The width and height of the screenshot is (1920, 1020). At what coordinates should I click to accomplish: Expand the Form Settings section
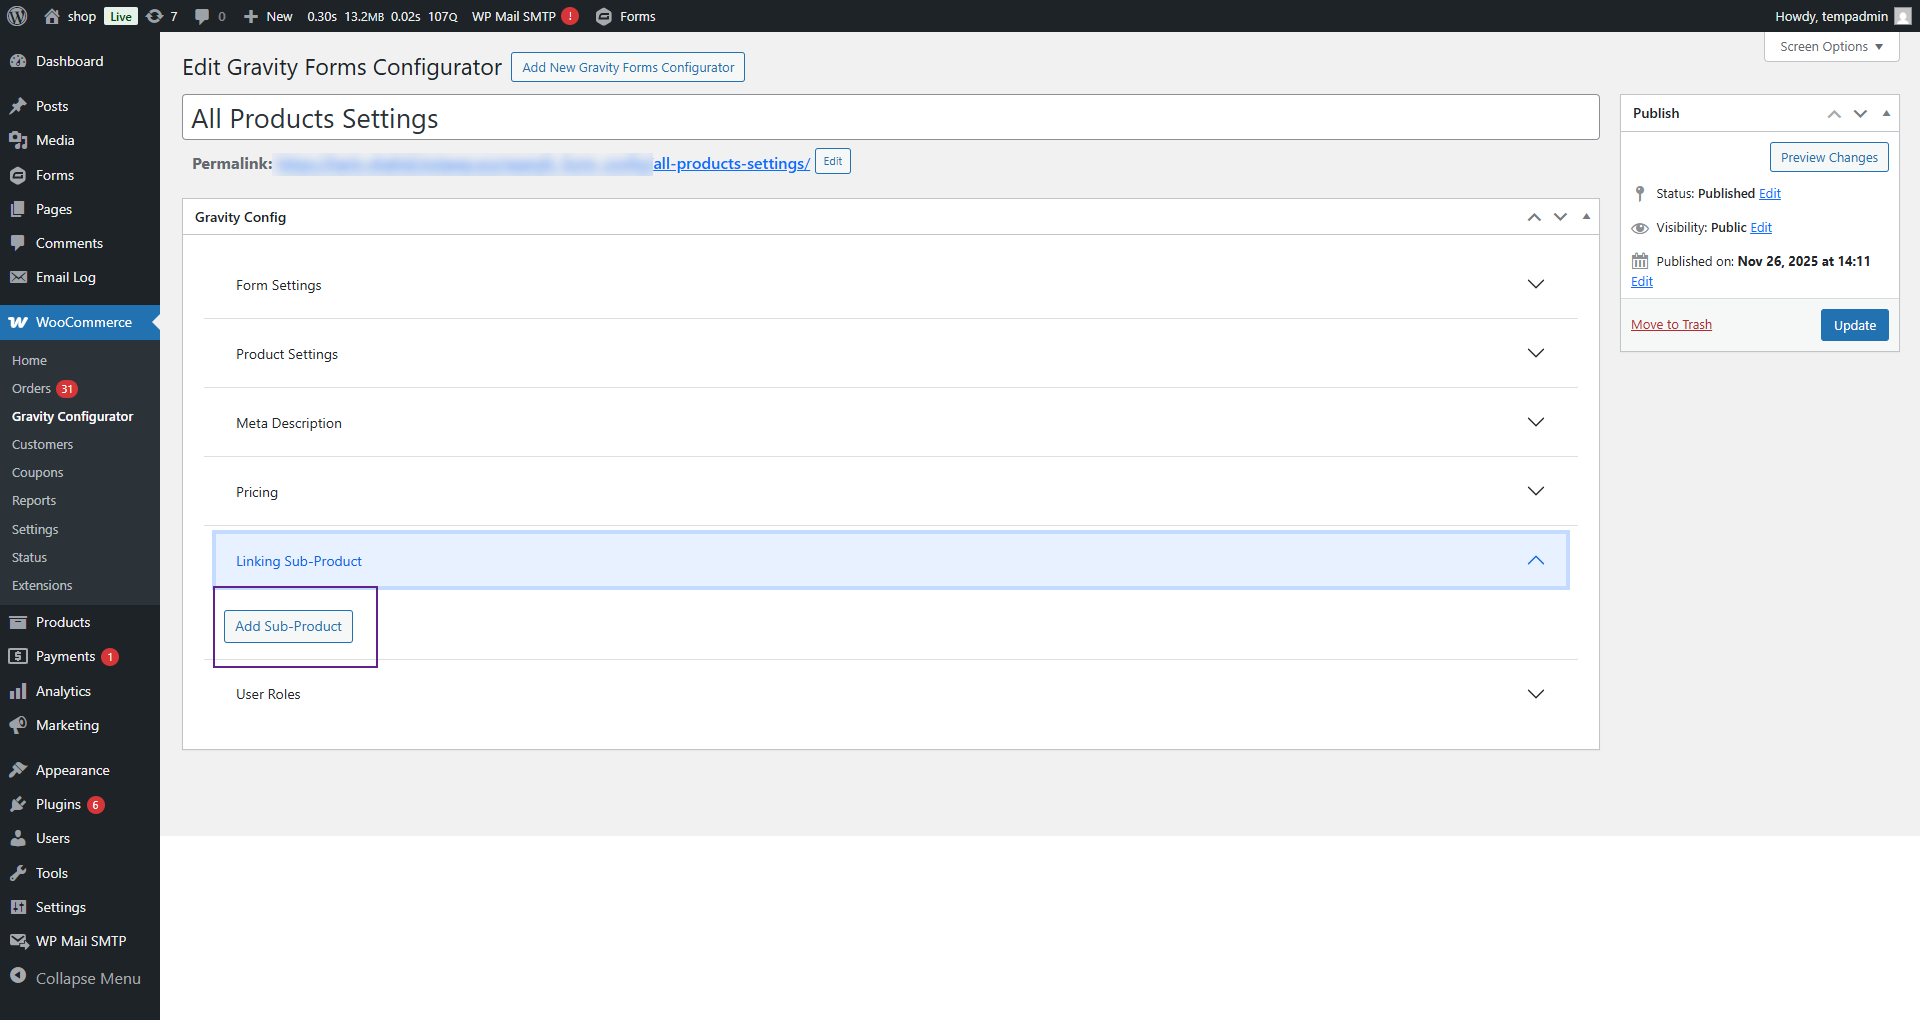[1536, 285]
